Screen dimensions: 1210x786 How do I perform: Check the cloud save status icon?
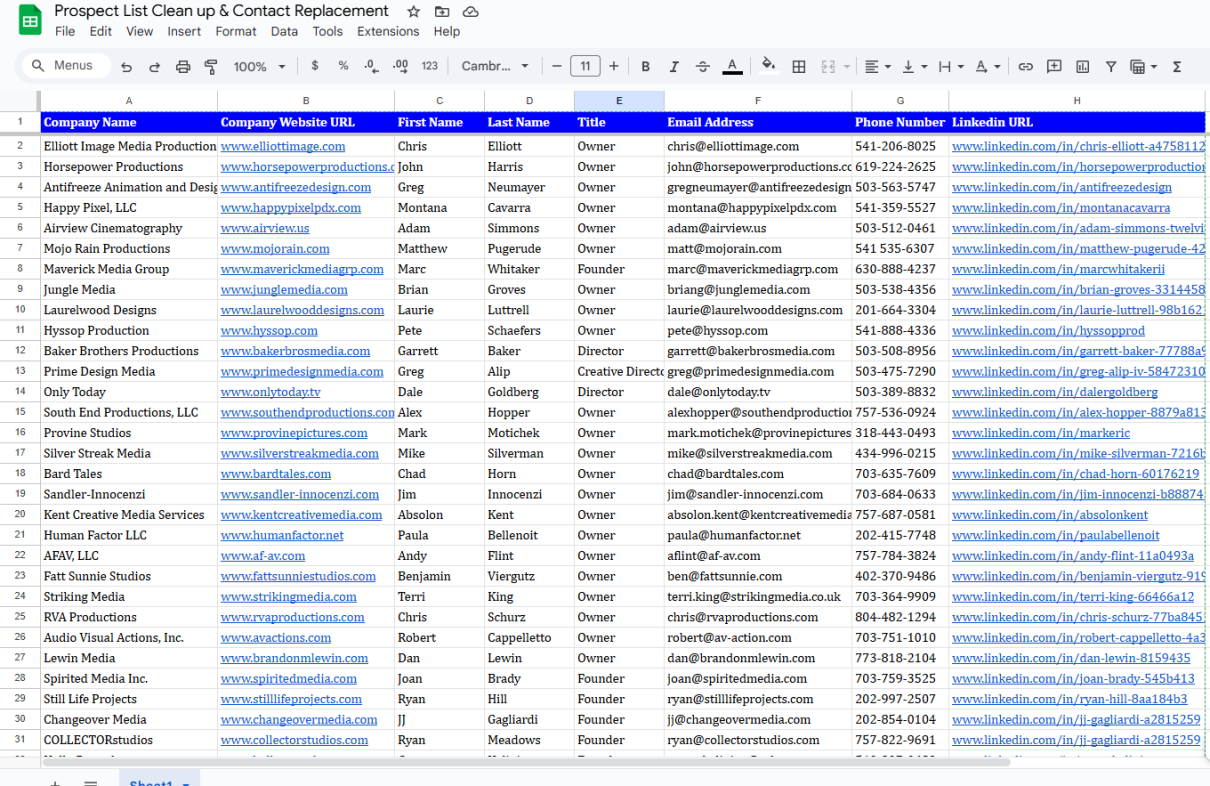471,12
